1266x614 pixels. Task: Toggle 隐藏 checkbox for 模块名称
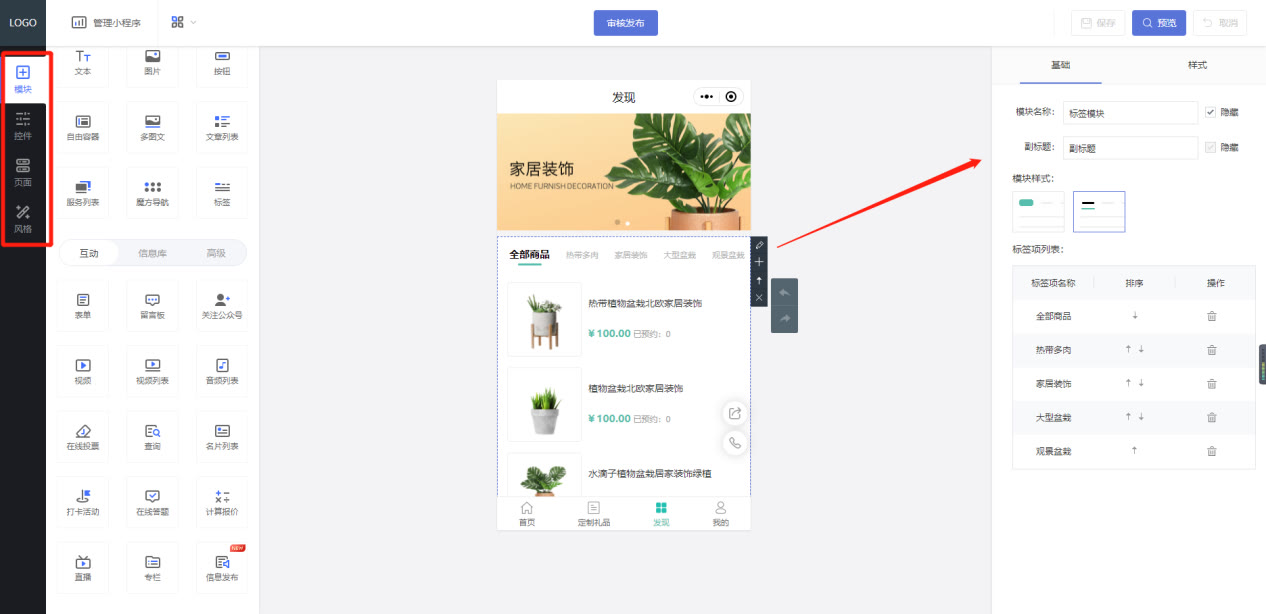click(1211, 113)
